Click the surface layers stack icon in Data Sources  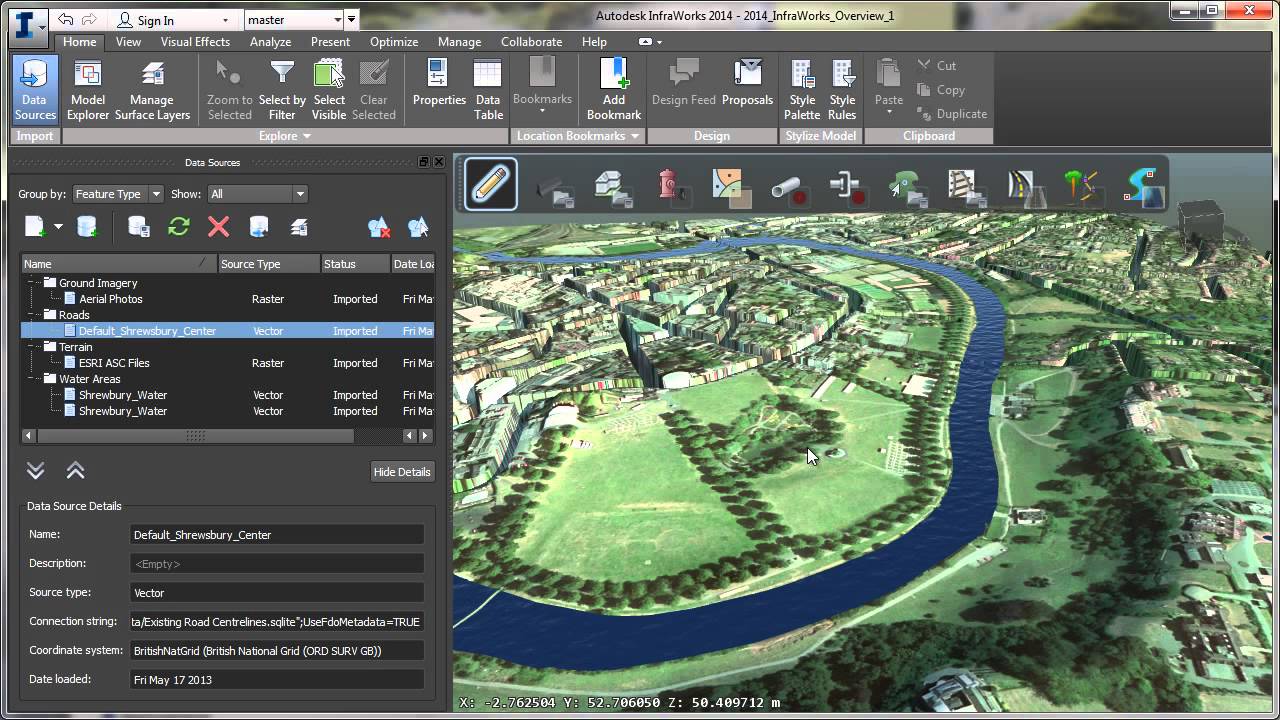tap(298, 228)
